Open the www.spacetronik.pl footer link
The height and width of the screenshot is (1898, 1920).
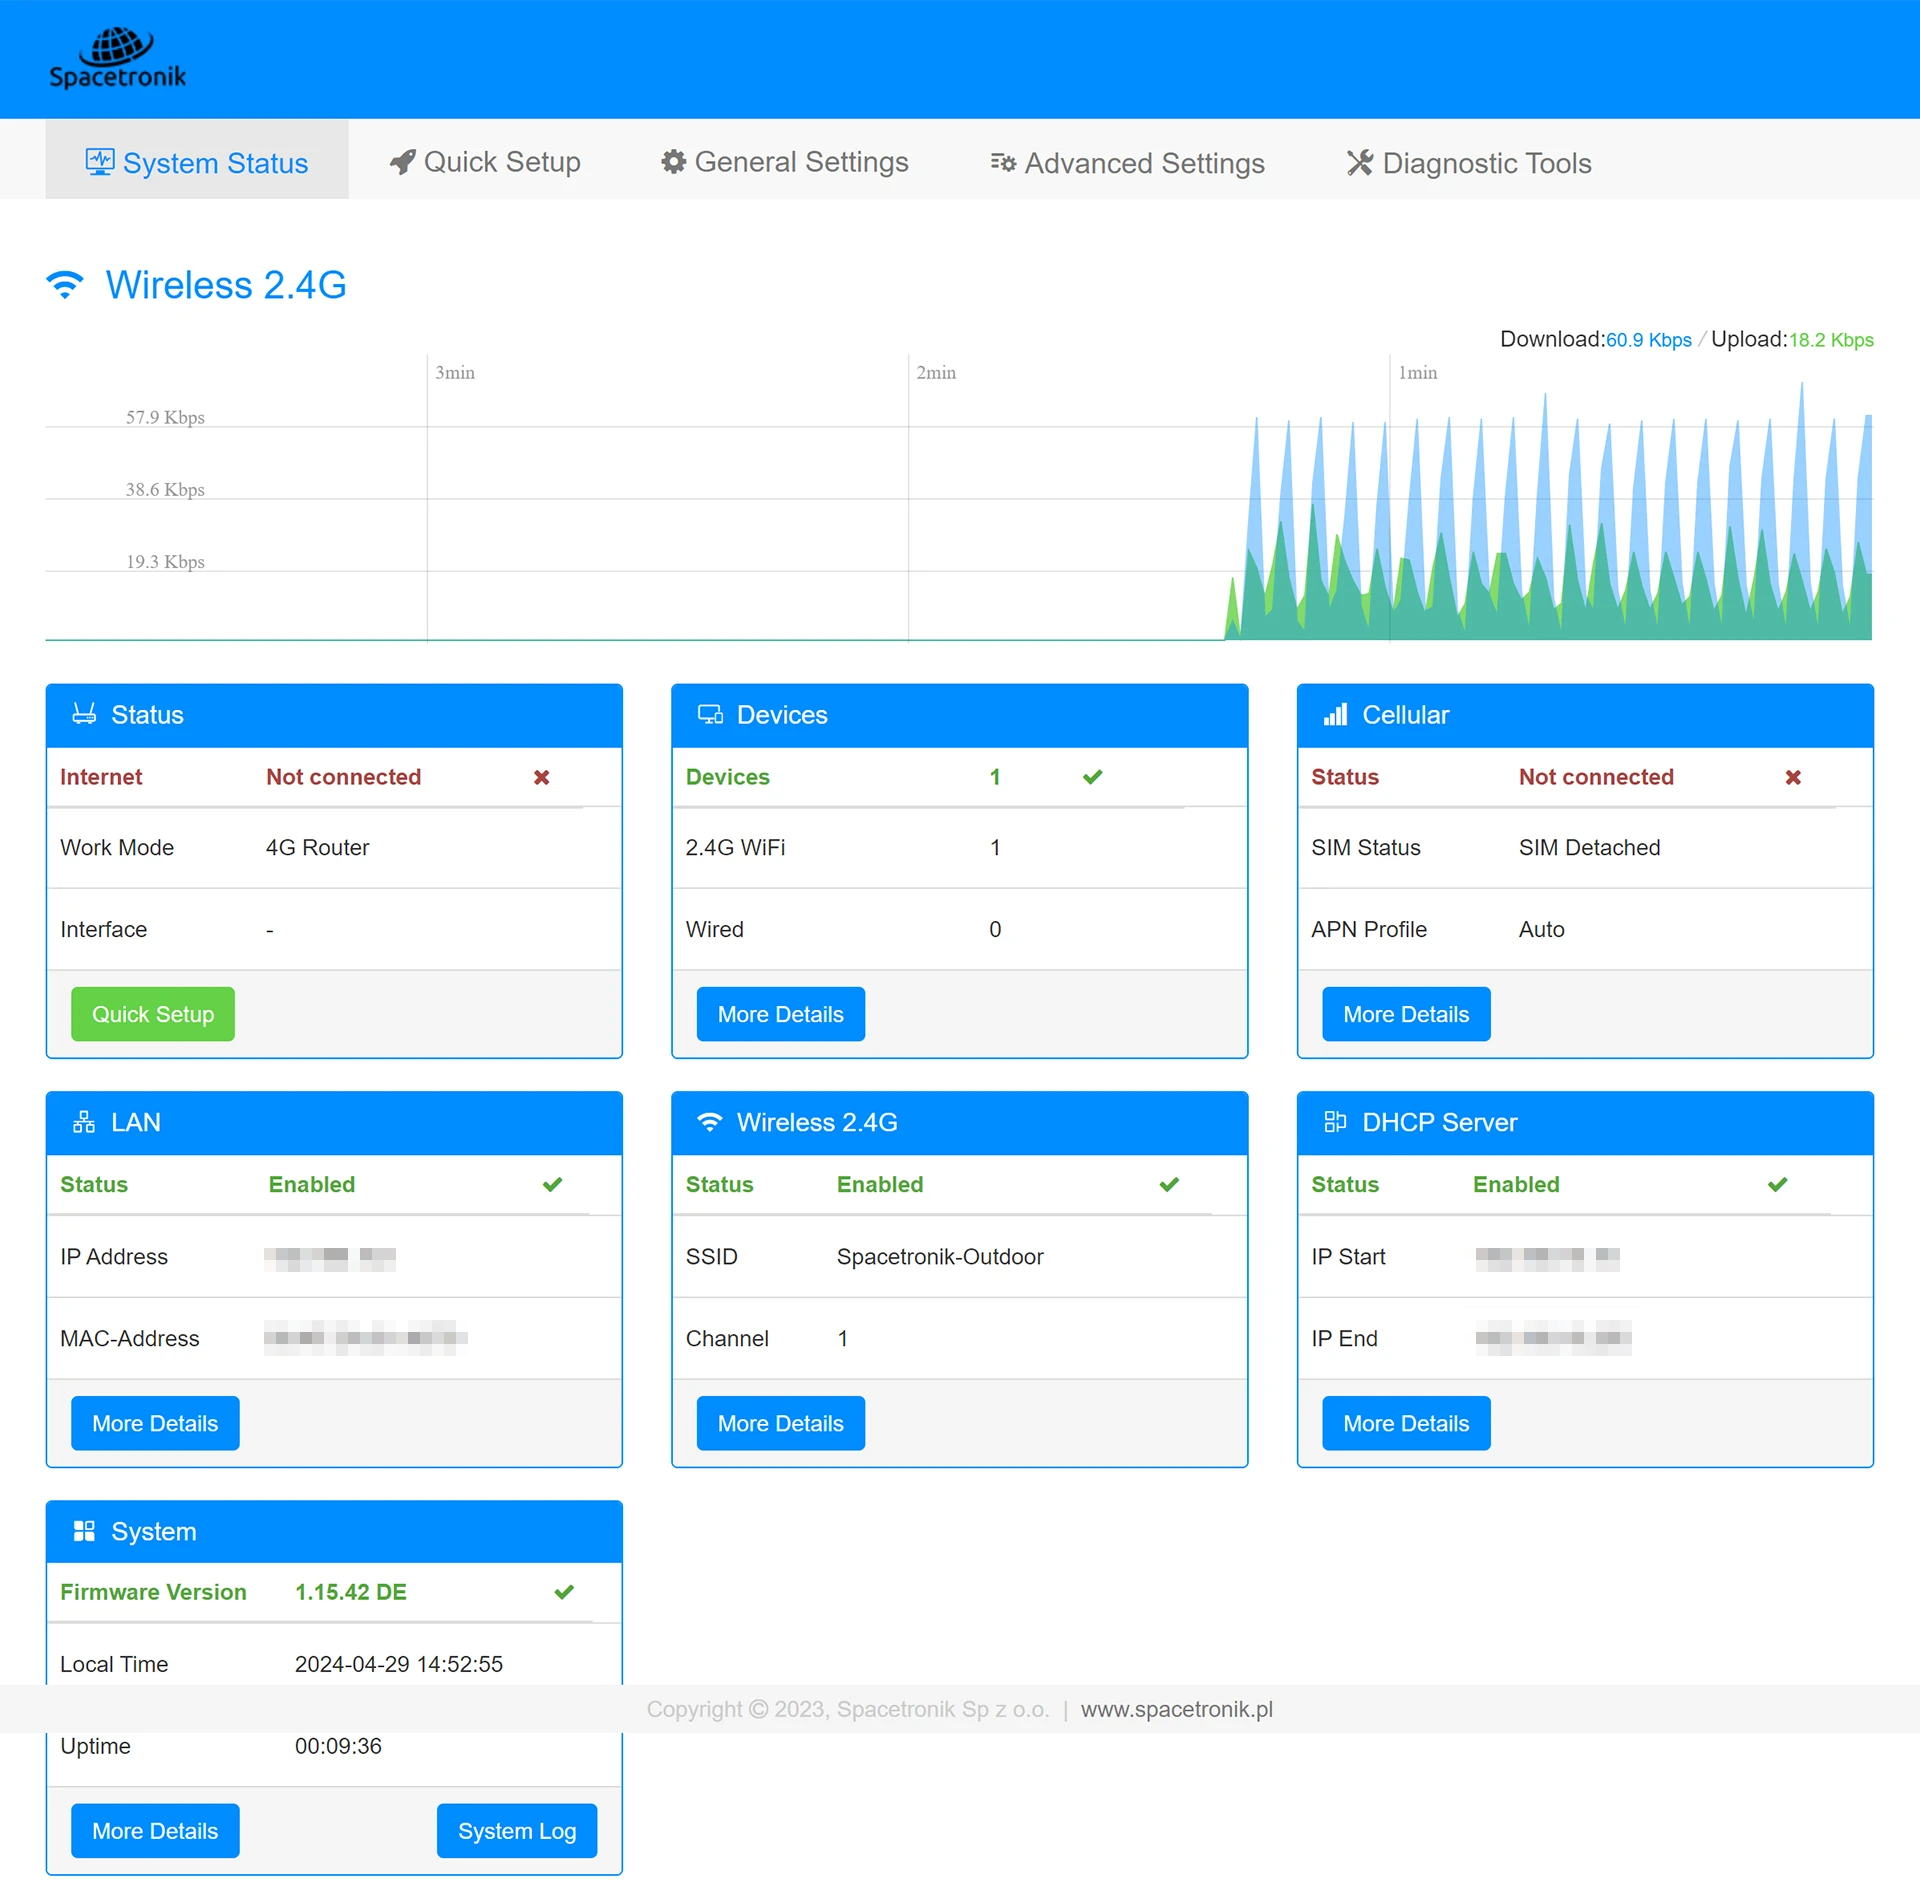1176,1709
